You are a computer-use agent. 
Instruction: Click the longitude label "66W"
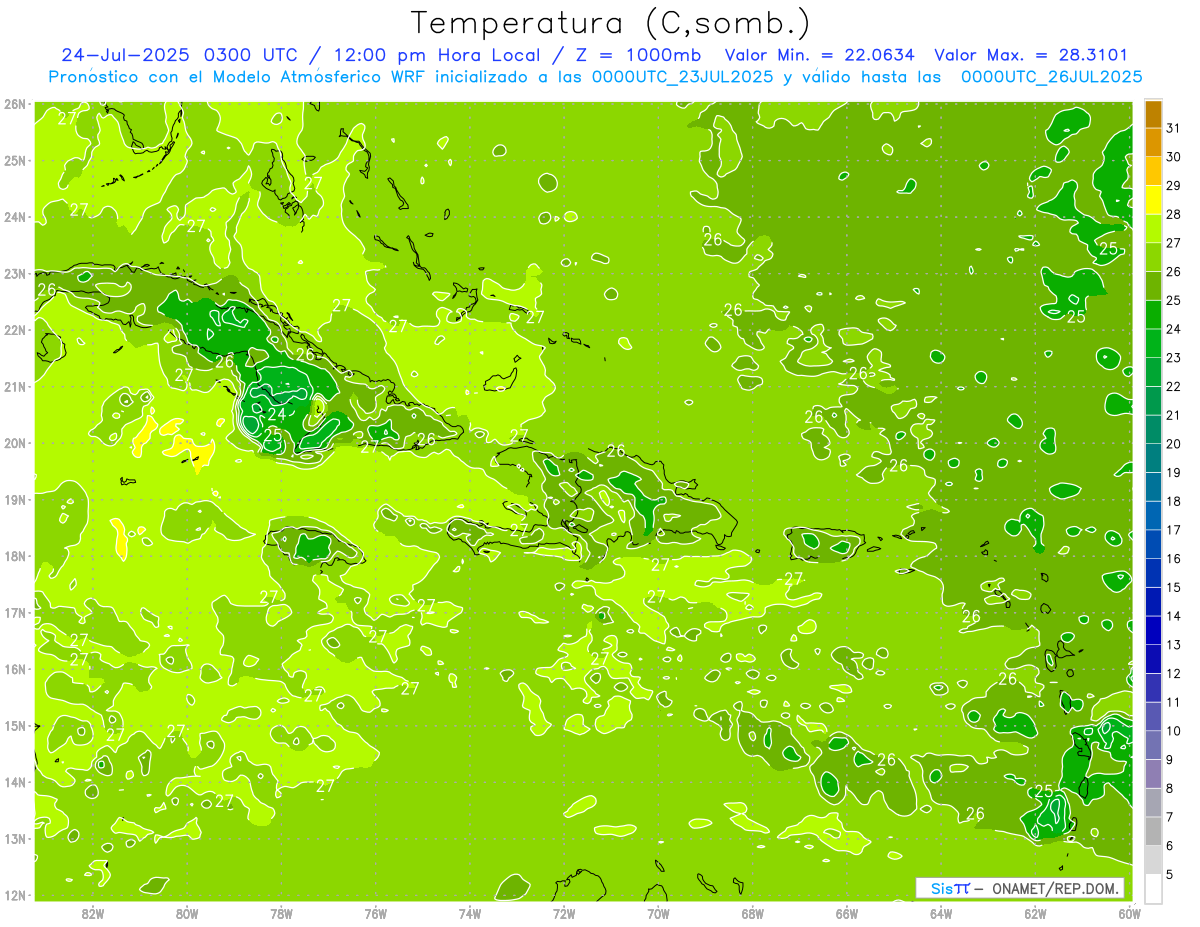pos(846,912)
